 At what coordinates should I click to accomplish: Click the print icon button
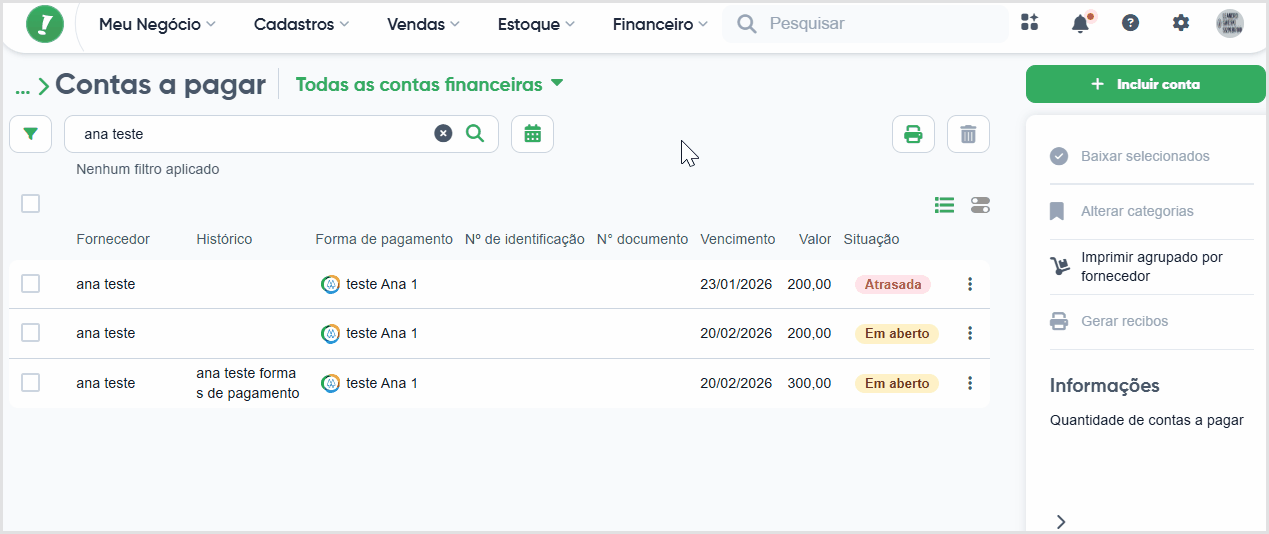tap(913, 134)
